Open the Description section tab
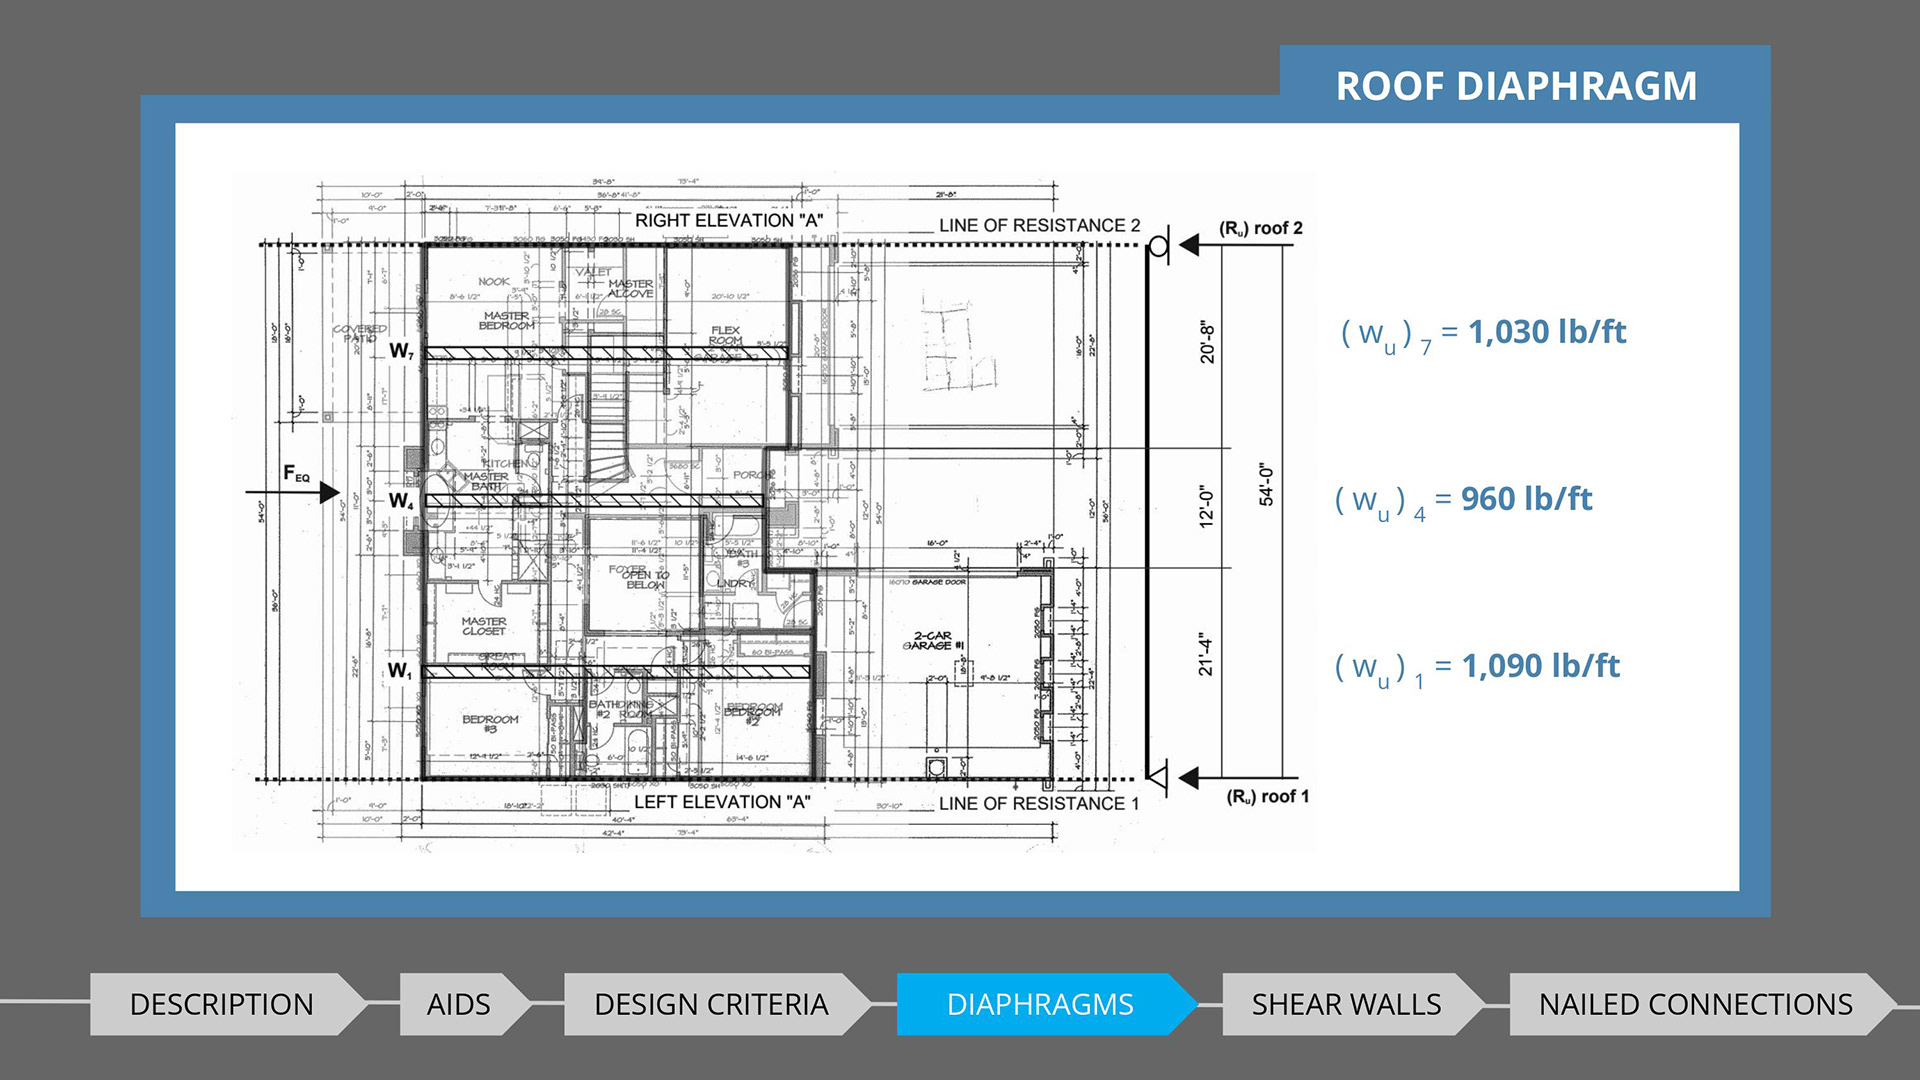The height and width of the screenshot is (1080, 1920). coord(222,1004)
